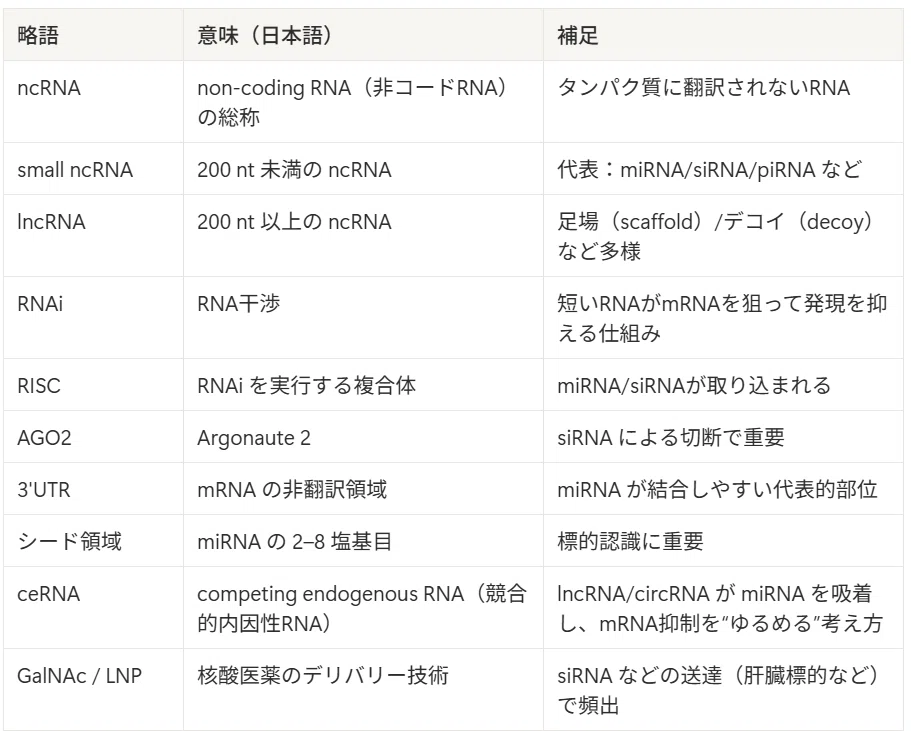This screenshot has width=911, height=731.
Task: Select the ncRNA cell
Action: coord(94,102)
